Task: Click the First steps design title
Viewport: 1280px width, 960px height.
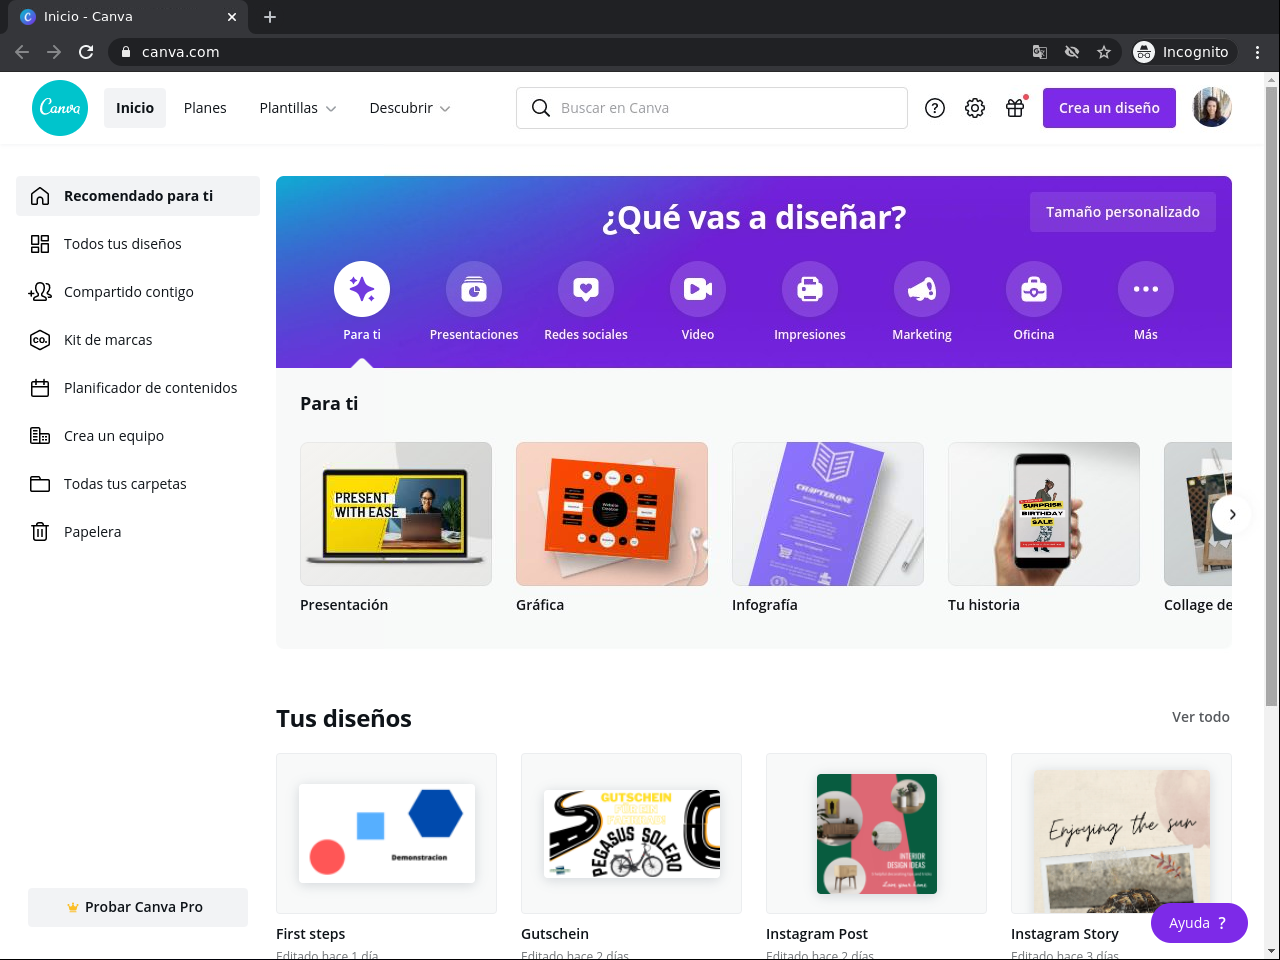Action: [x=311, y=934]
